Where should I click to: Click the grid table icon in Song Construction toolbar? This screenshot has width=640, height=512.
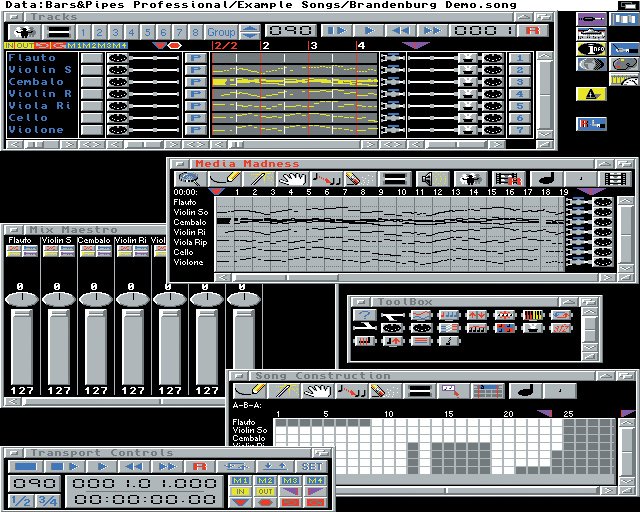pyautogui.click(x=488, y=391)
